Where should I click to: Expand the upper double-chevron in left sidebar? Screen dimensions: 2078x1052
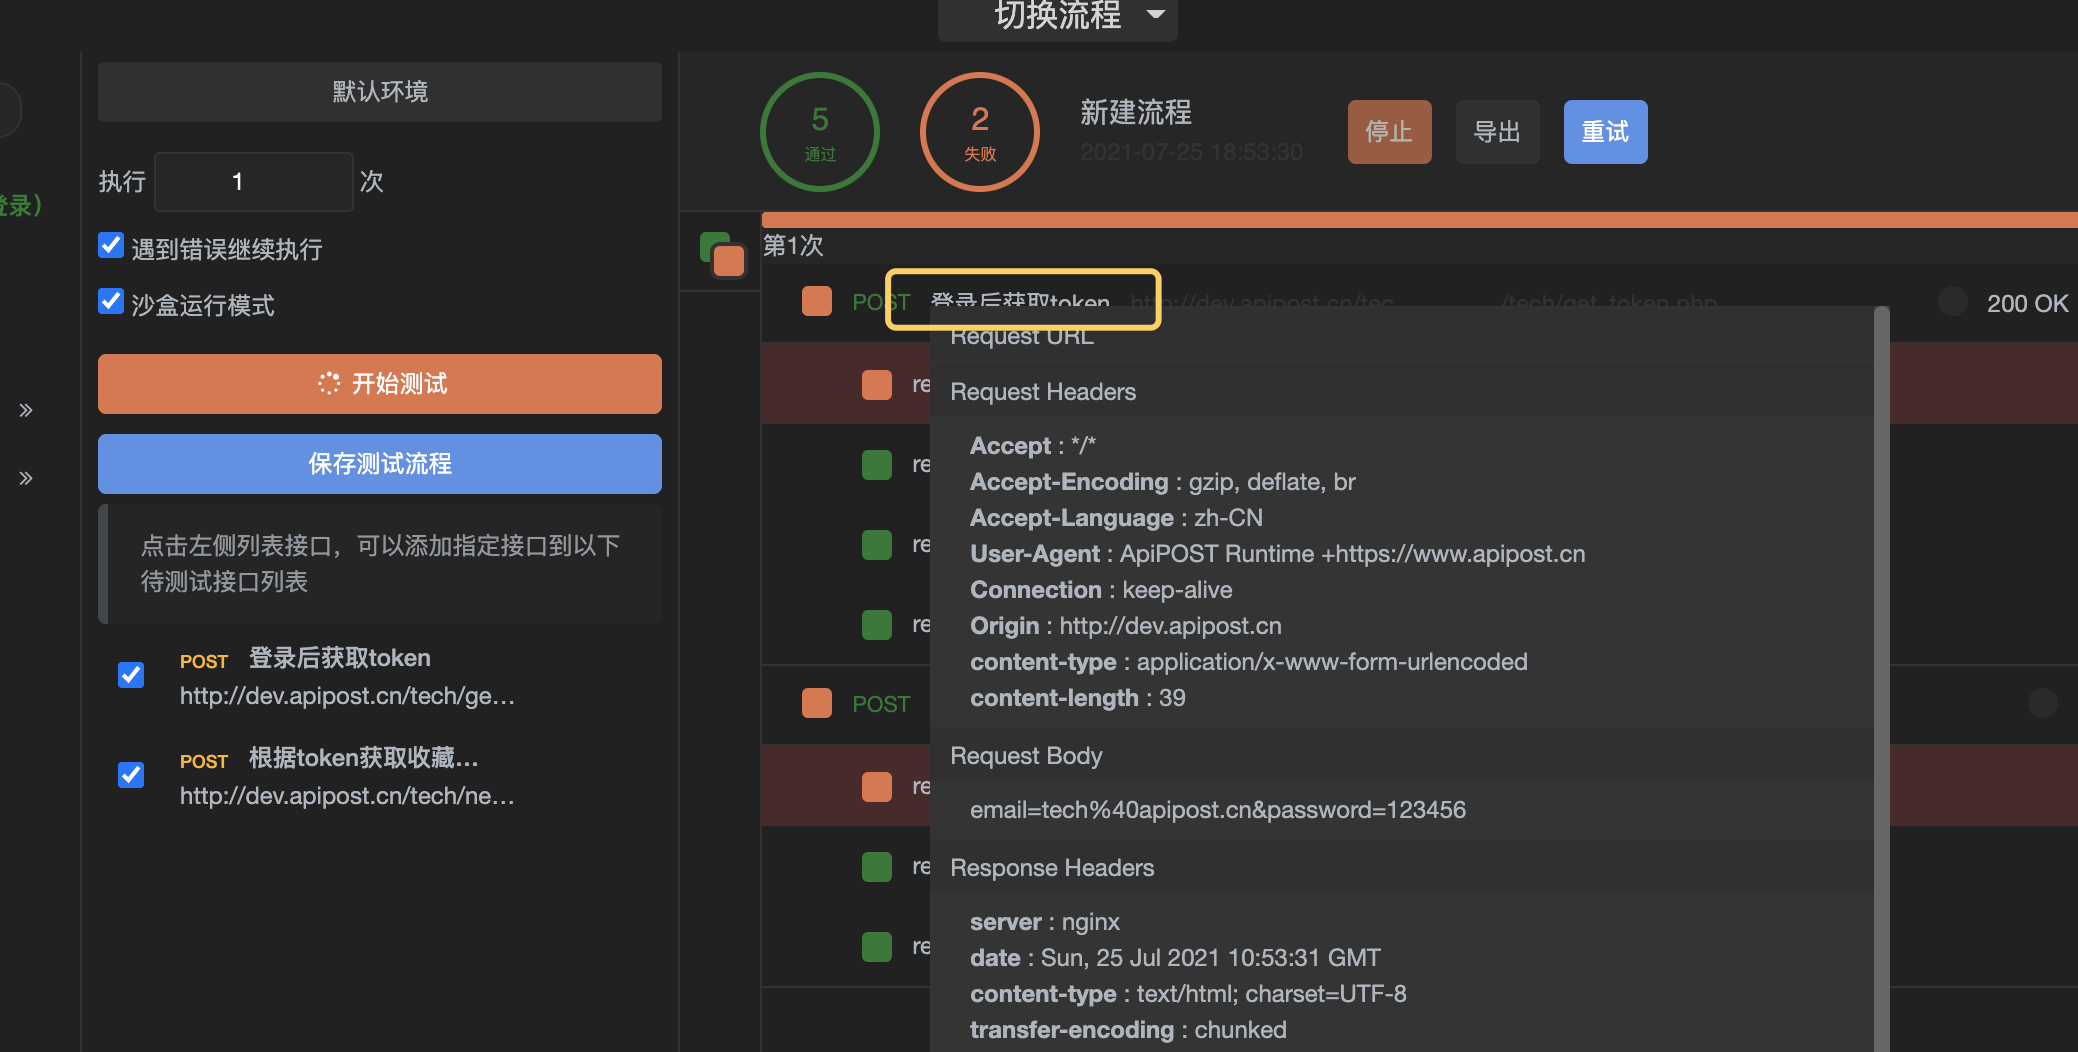26,410
